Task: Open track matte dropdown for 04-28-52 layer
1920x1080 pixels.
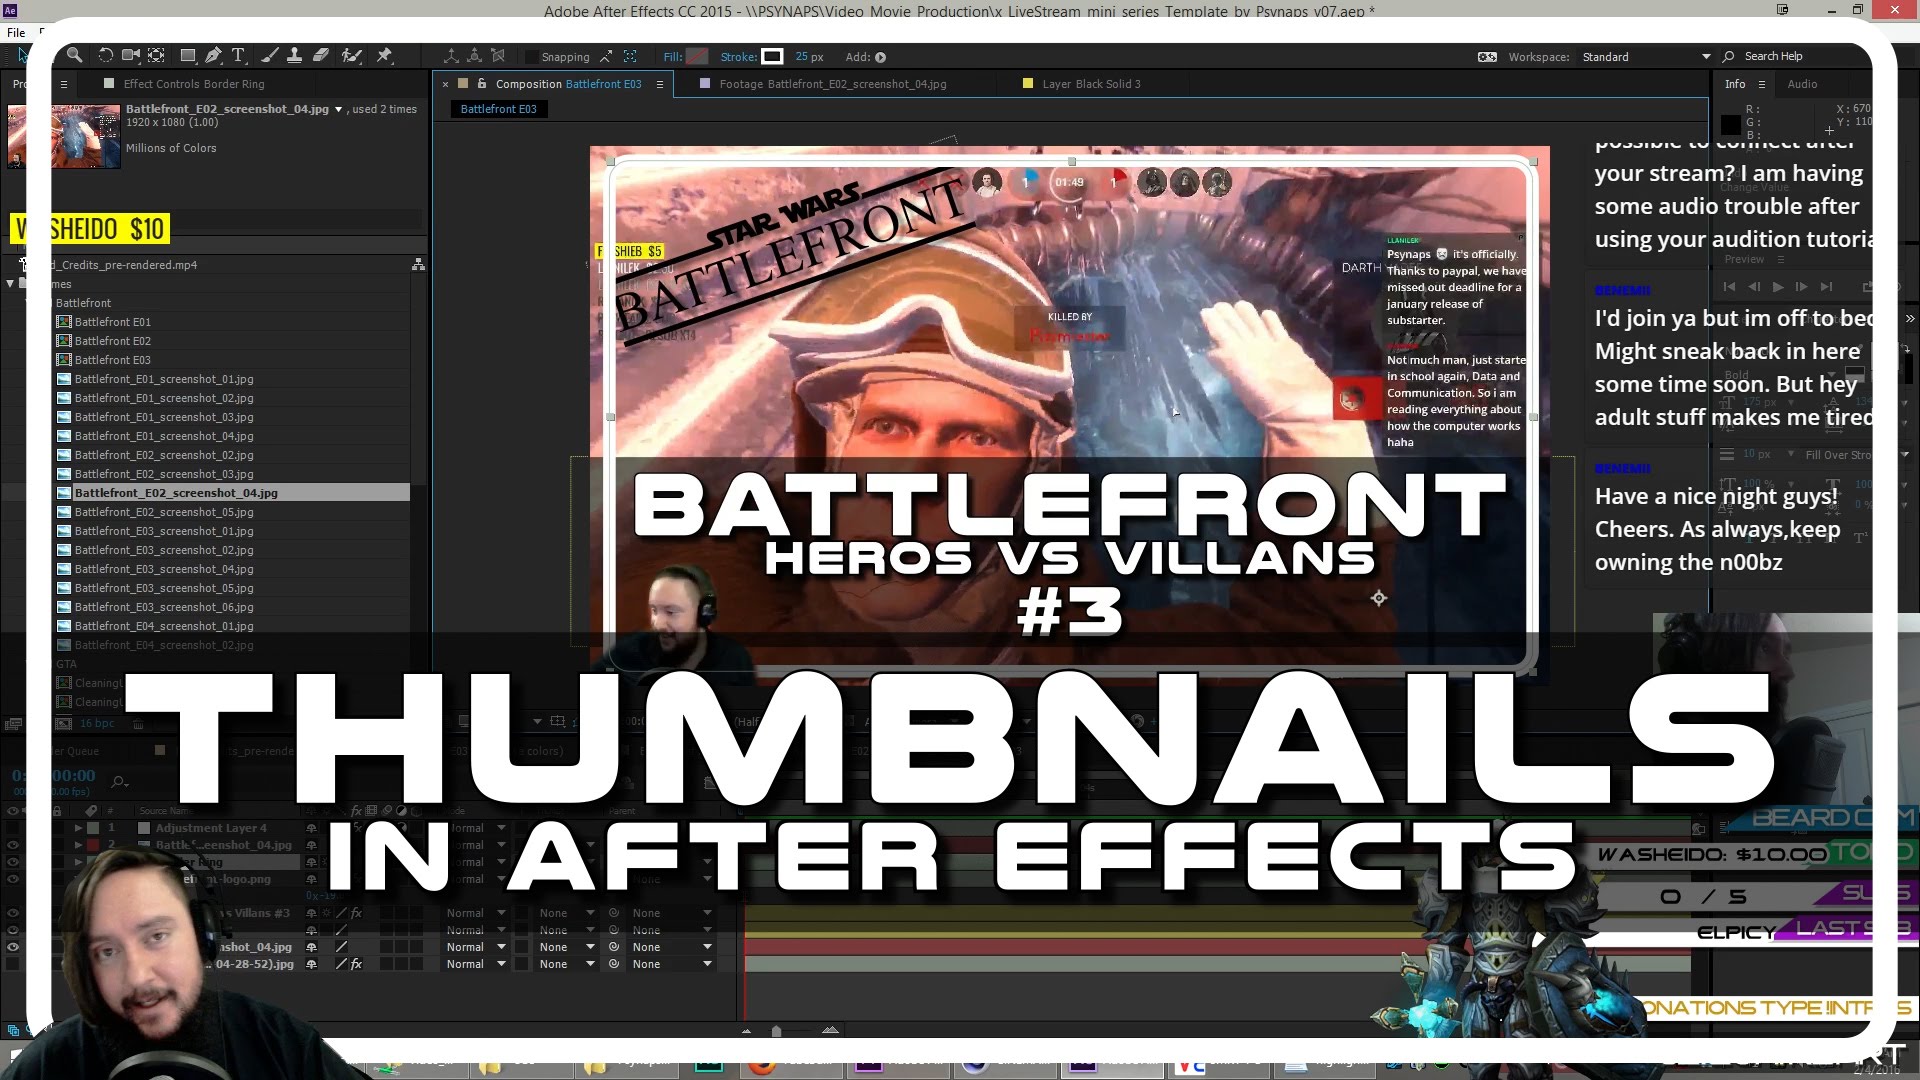Action: coord(566,964)
